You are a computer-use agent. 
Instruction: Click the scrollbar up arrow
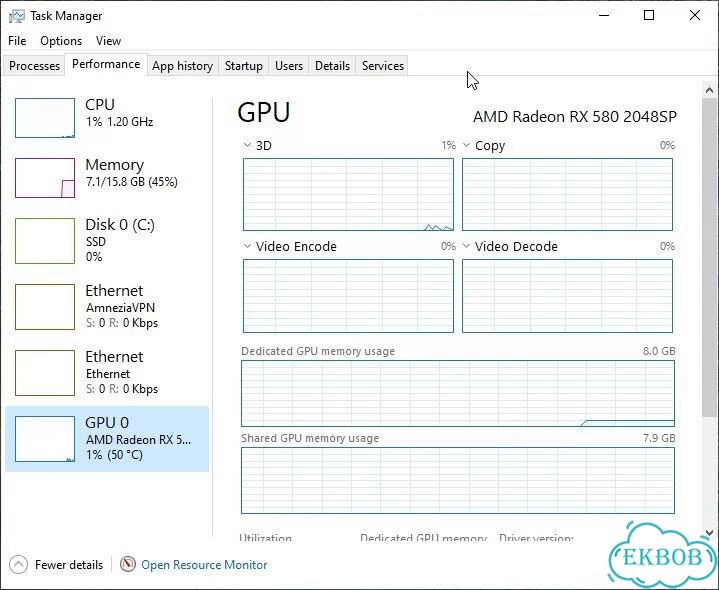pyautogui.click(x=709, y=90)
